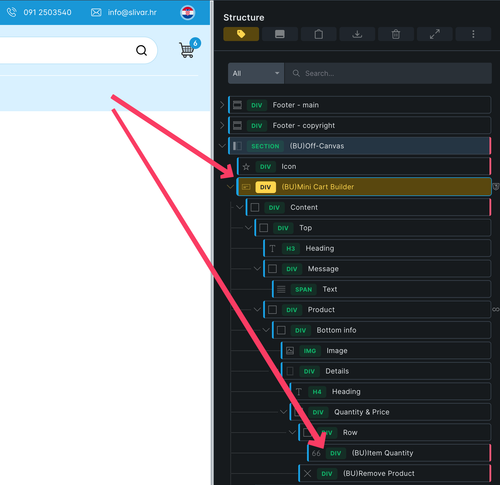The width and height of the screenshot is (500, 485).
Task: Expand the Footer - copyright element
Action: pyautogui.click(x=222, y=126)
